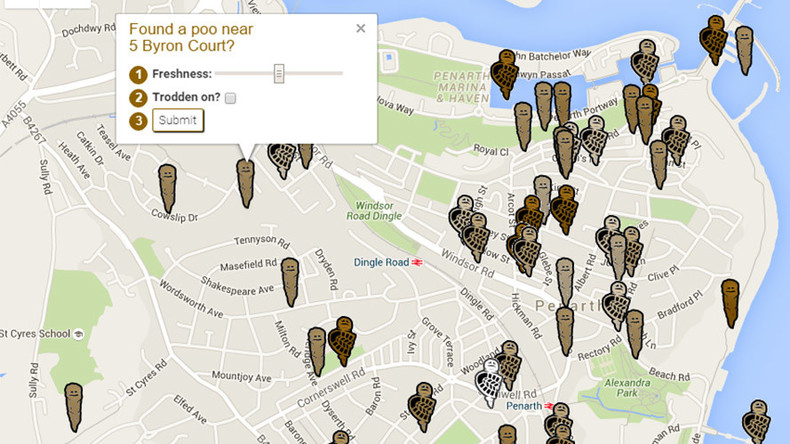Click the poo marker beside Sully Rd
This screenshot has width=790, height=444.
74,407
